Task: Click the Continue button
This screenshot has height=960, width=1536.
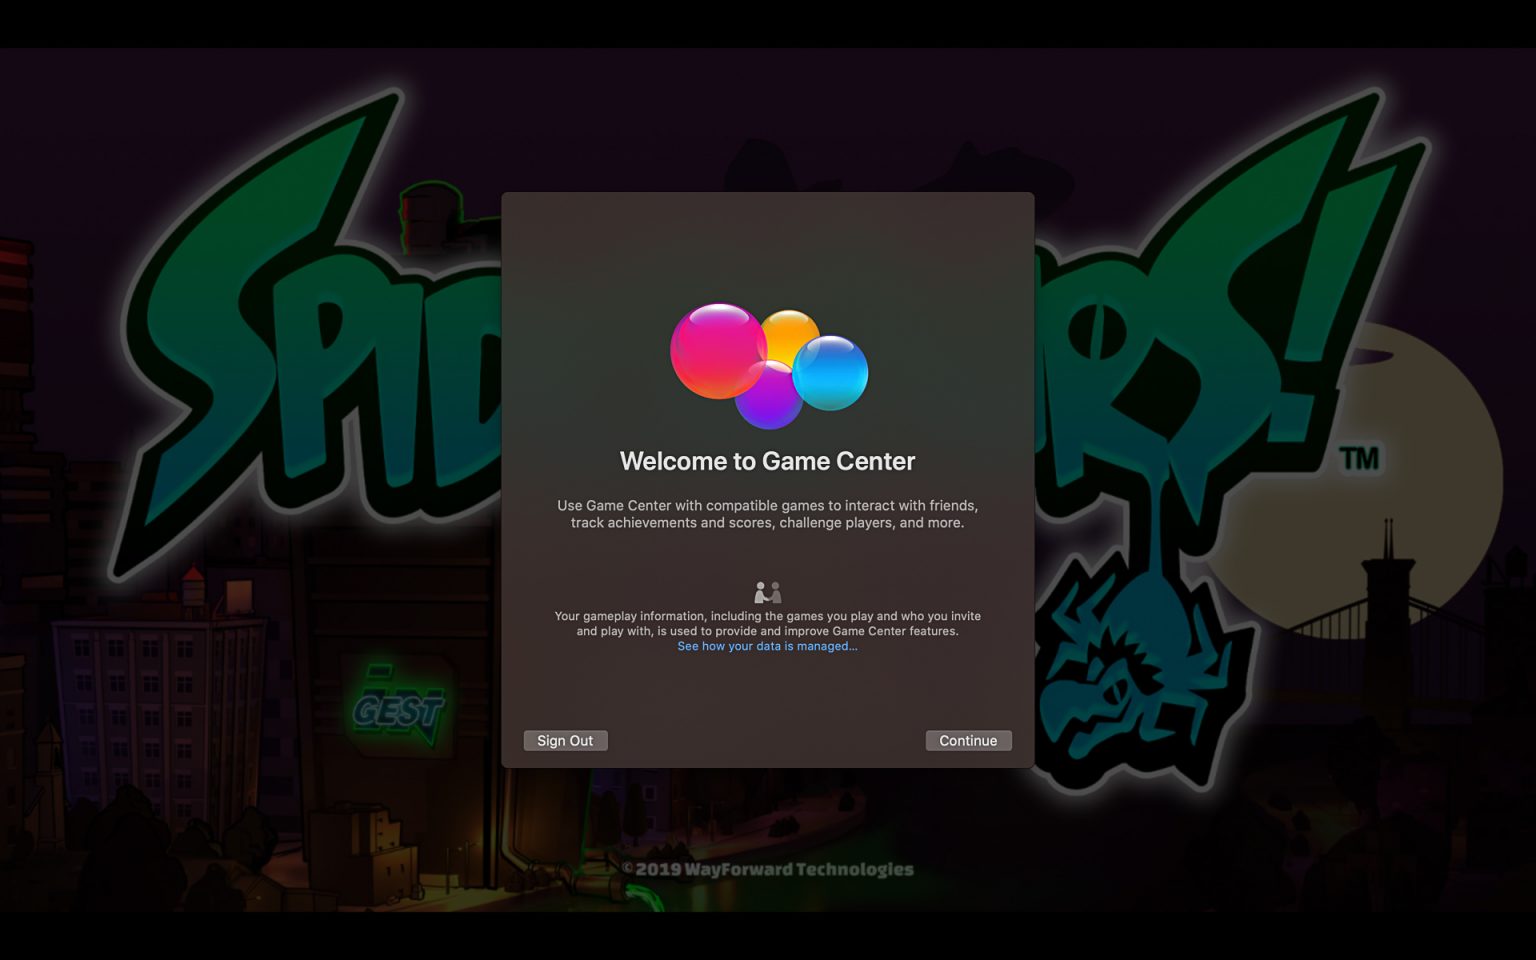Action: click(968, 740)
